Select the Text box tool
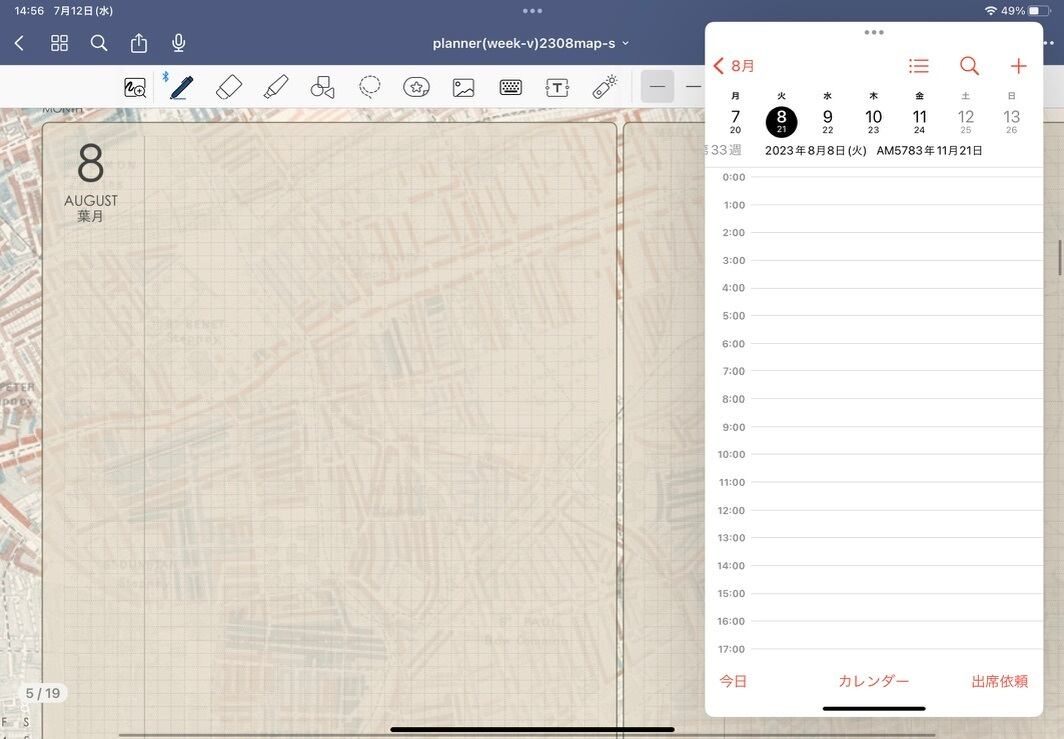The height and width of the screenshot is (739, 1064). click(557, 87)
